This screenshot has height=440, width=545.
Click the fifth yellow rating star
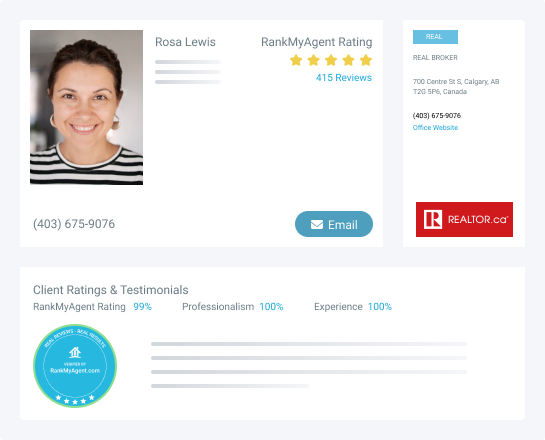point(366,60)
